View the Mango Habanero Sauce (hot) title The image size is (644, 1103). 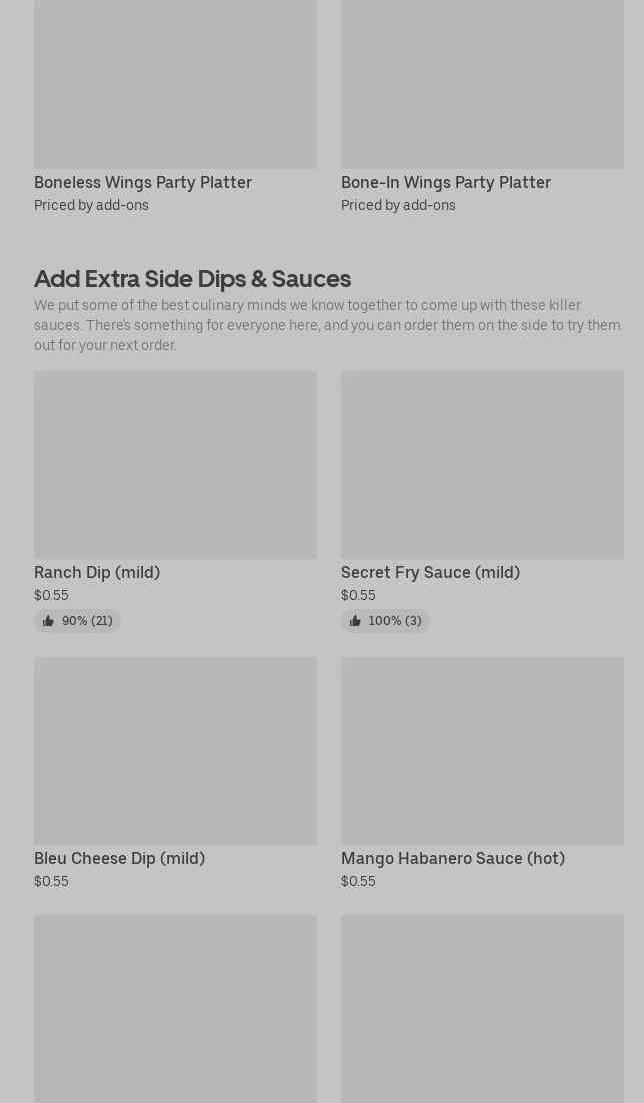tap(453, 858)
